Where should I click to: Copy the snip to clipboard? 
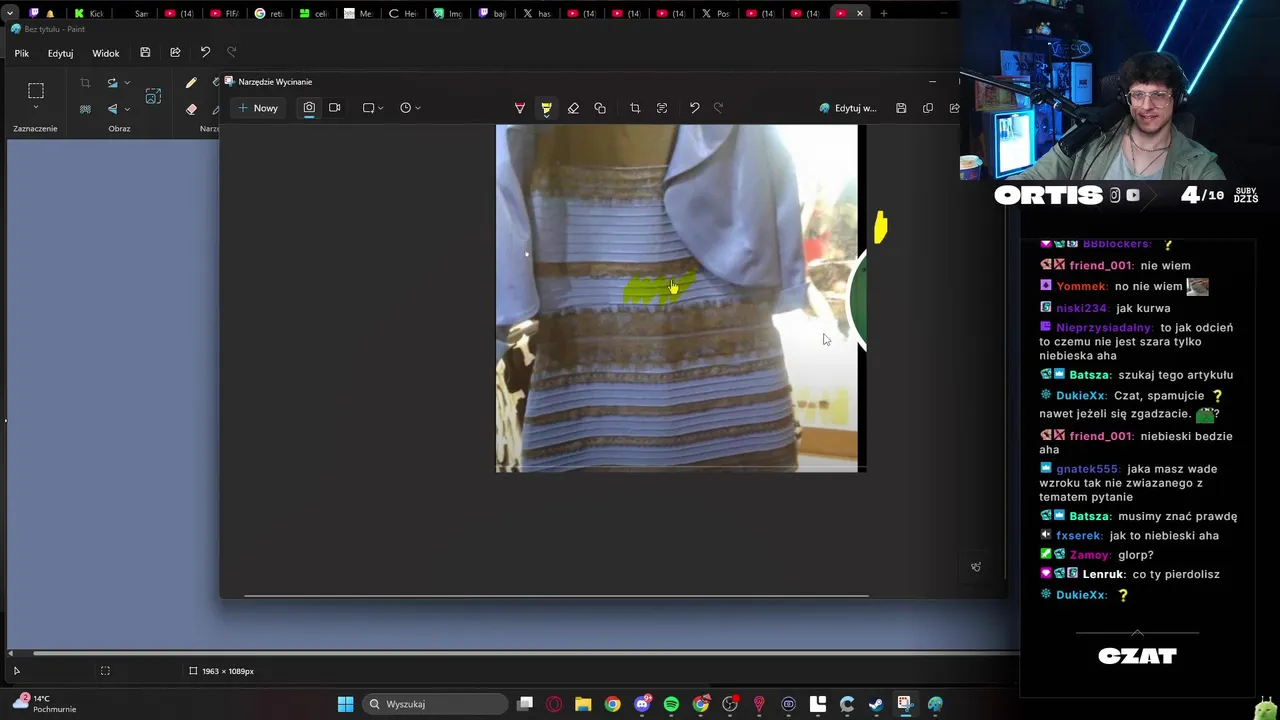(928, 108)
